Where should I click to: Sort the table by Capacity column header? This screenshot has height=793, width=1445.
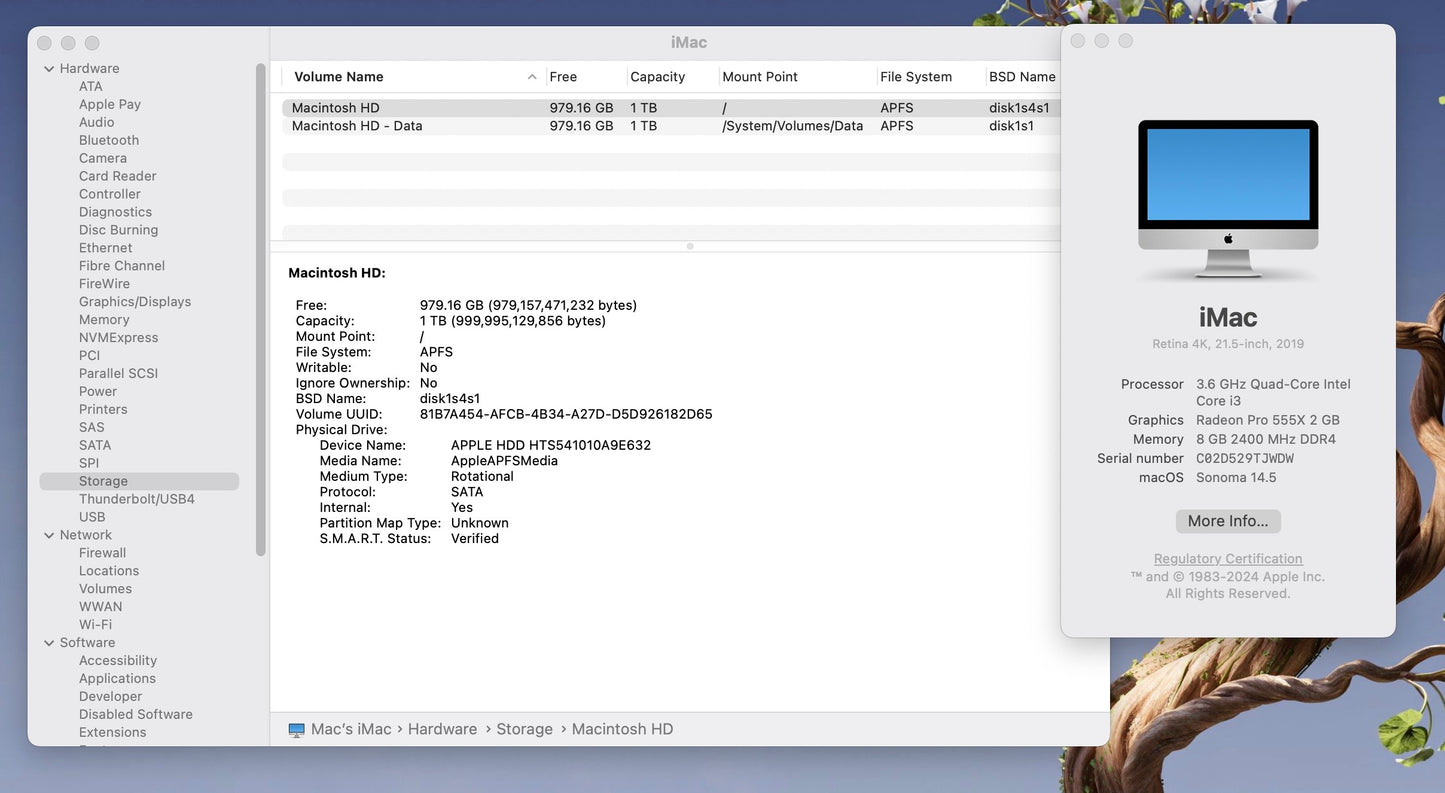657,77
